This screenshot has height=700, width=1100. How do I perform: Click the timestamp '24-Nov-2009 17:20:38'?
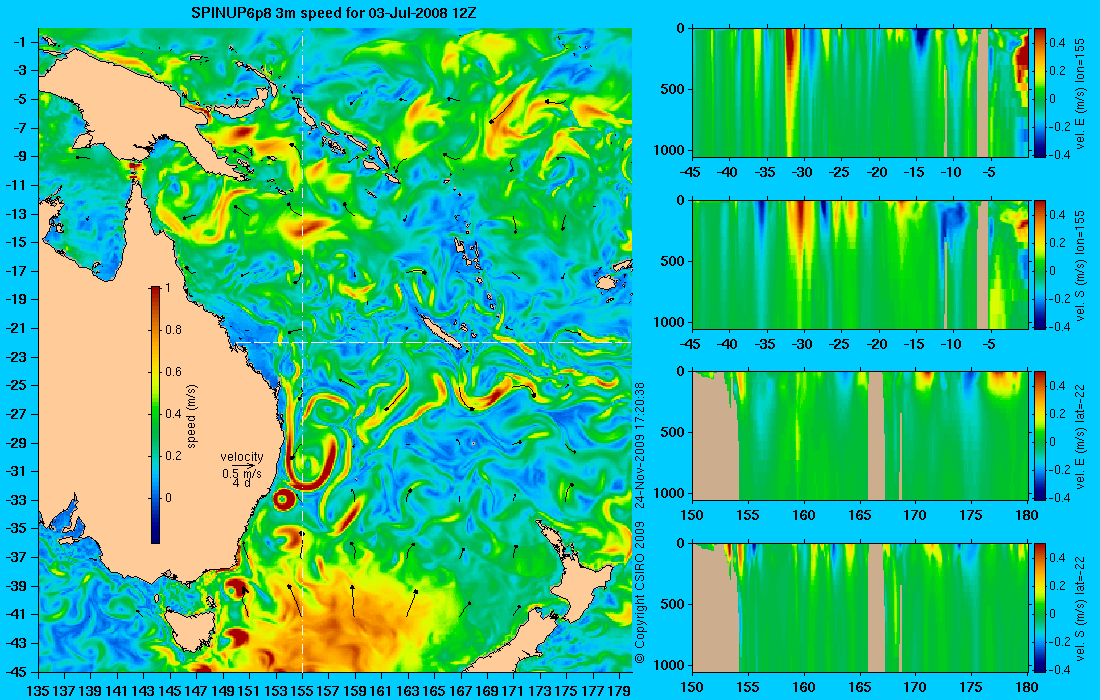[640, 445]
